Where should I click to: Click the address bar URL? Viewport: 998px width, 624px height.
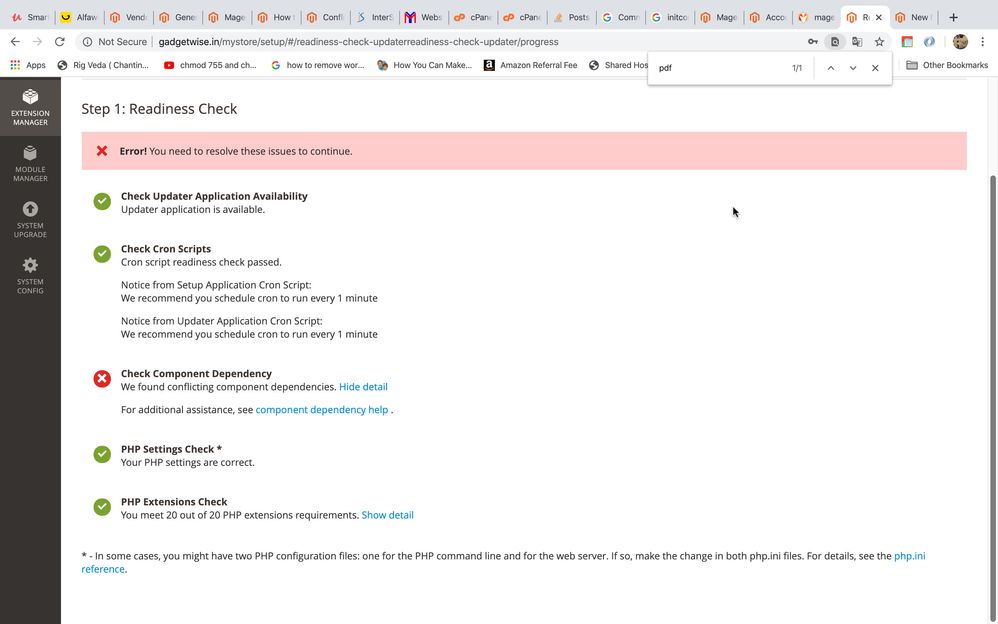358,41
